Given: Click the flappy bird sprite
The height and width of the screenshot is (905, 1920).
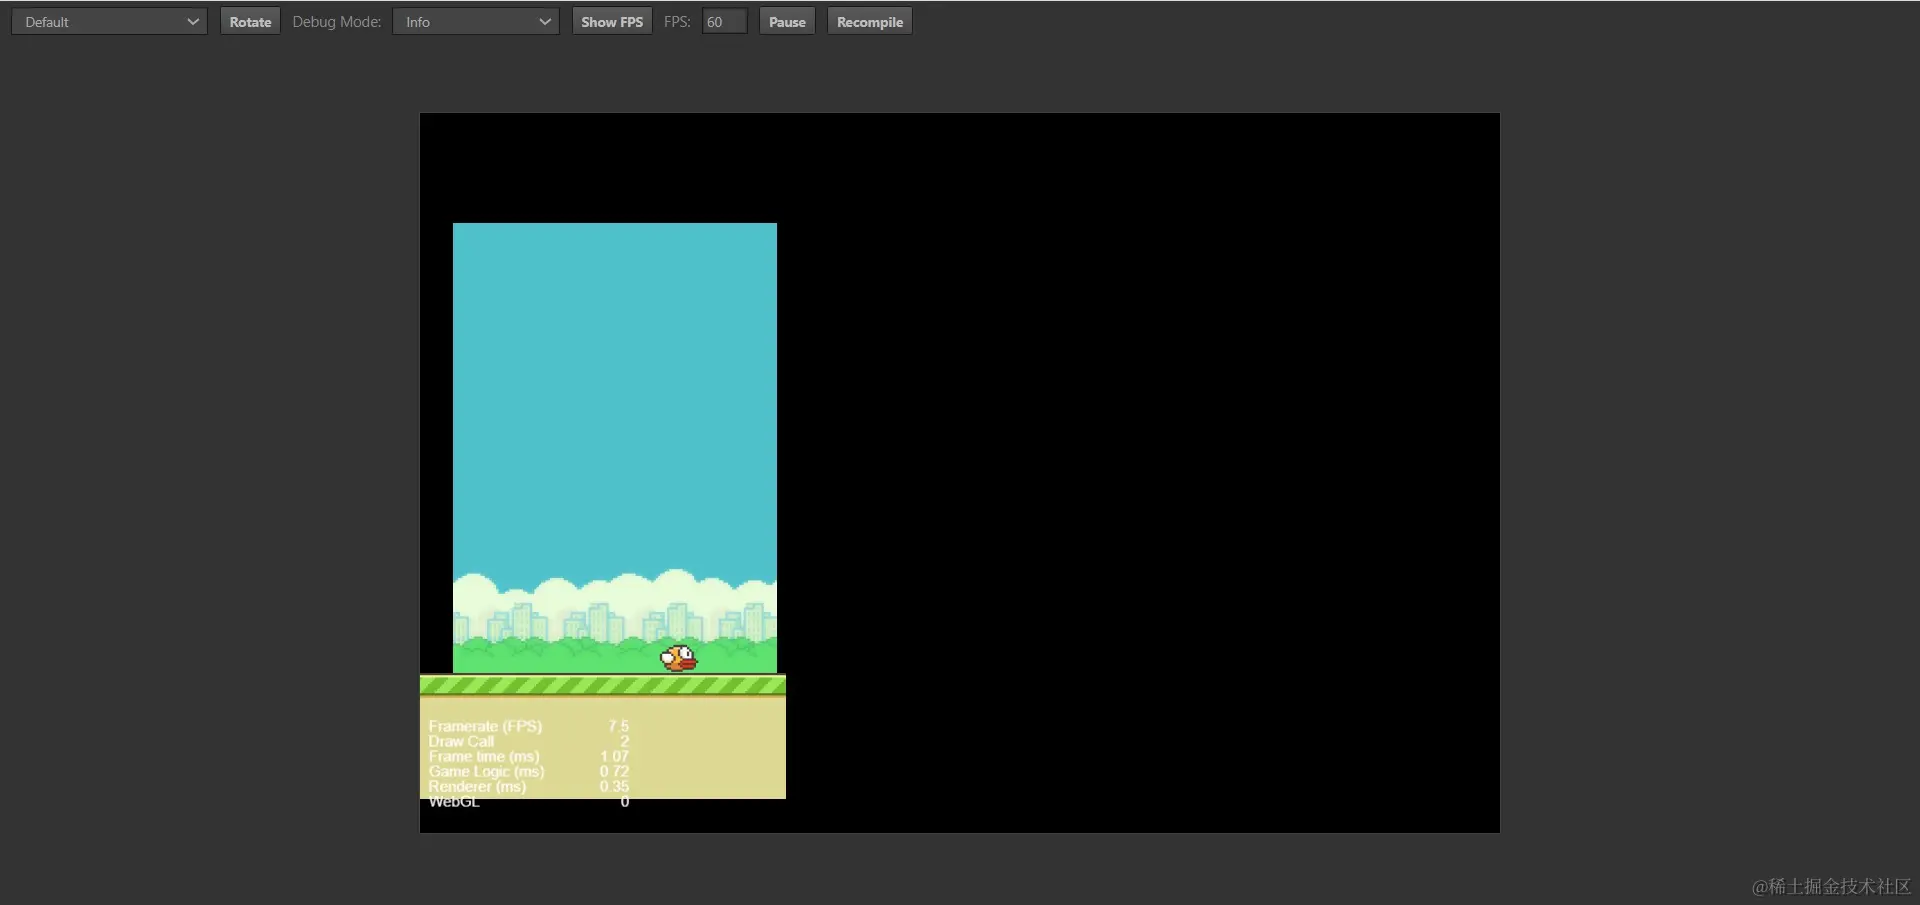Looking at the screenshot, I should coord(679,658).
